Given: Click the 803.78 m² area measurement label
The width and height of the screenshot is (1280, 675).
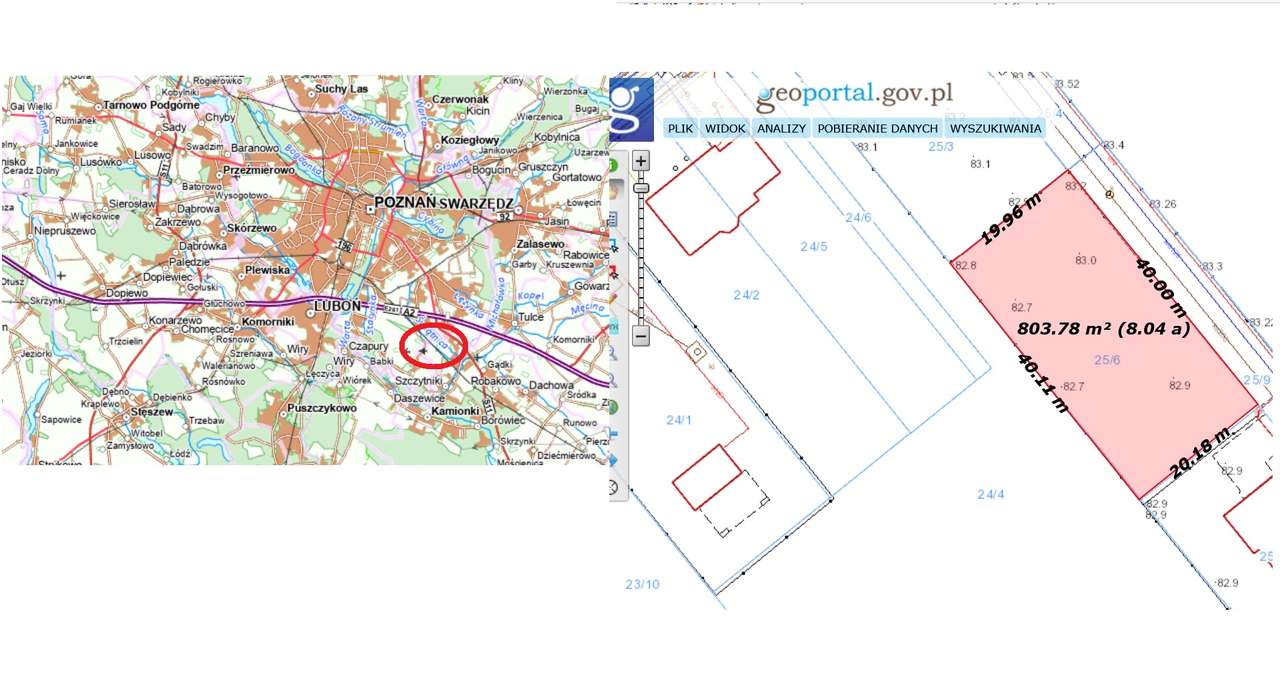Looking at the screenshot, I should (x=1104, y=328).
